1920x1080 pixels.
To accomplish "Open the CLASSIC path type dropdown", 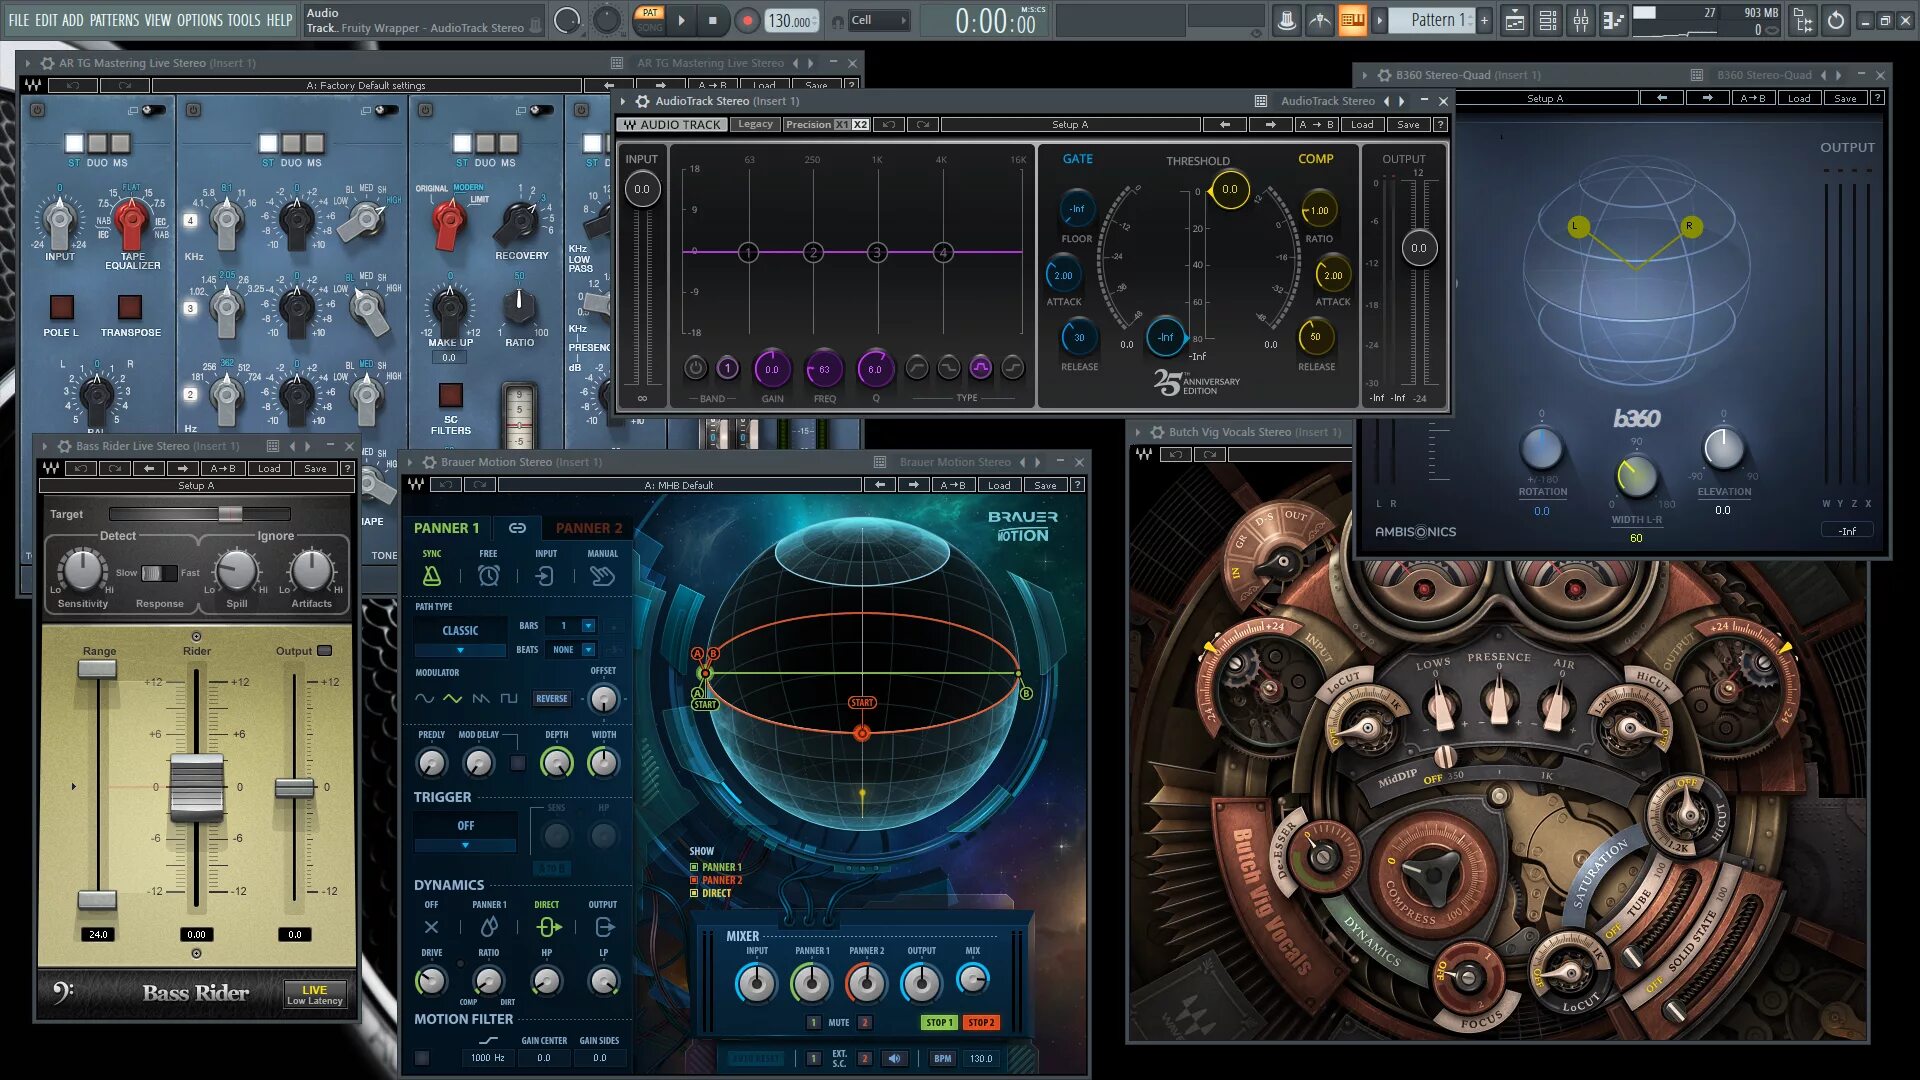I will coord(460,650).
